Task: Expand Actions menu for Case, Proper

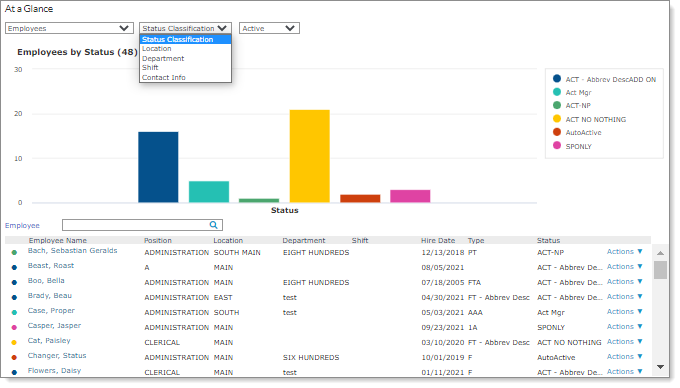Action: 624,311
